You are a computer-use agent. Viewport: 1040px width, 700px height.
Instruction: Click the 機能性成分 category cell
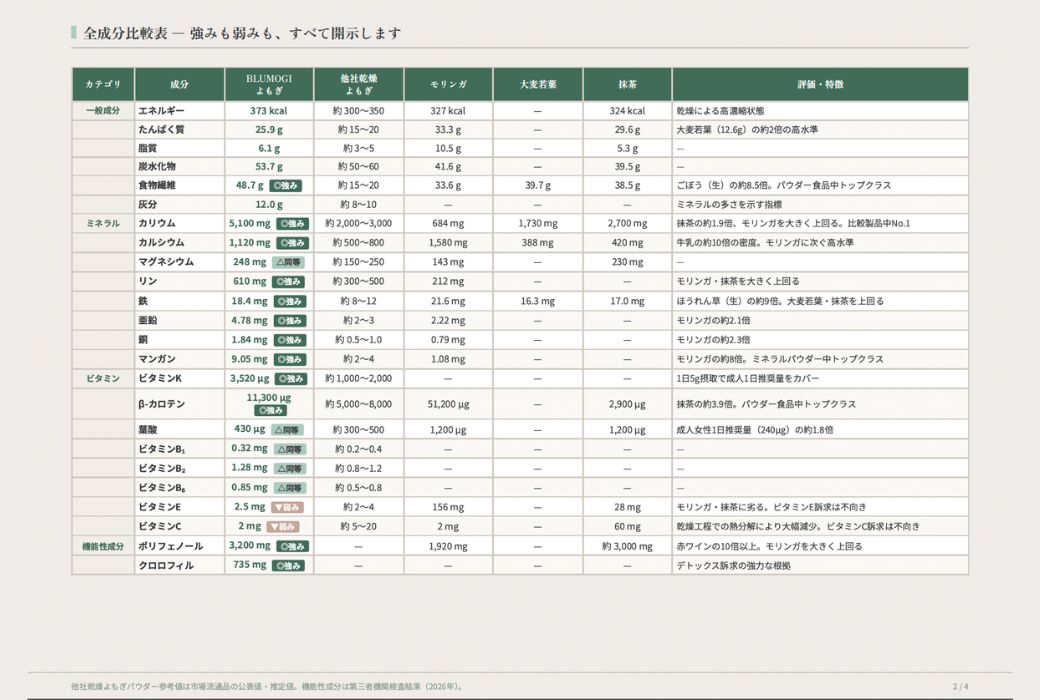tap(103, 546)
